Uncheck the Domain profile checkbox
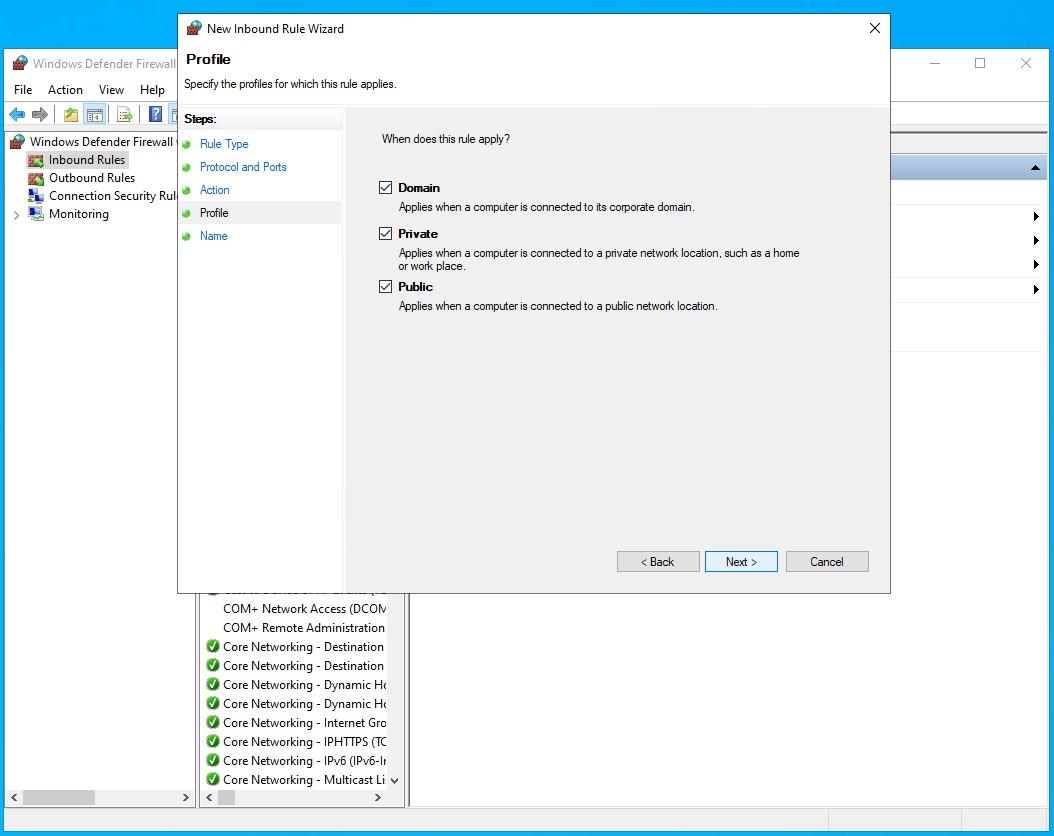The width and height of the screenshot is (1054, 836). pyautogui.click(x=385, y=187)
